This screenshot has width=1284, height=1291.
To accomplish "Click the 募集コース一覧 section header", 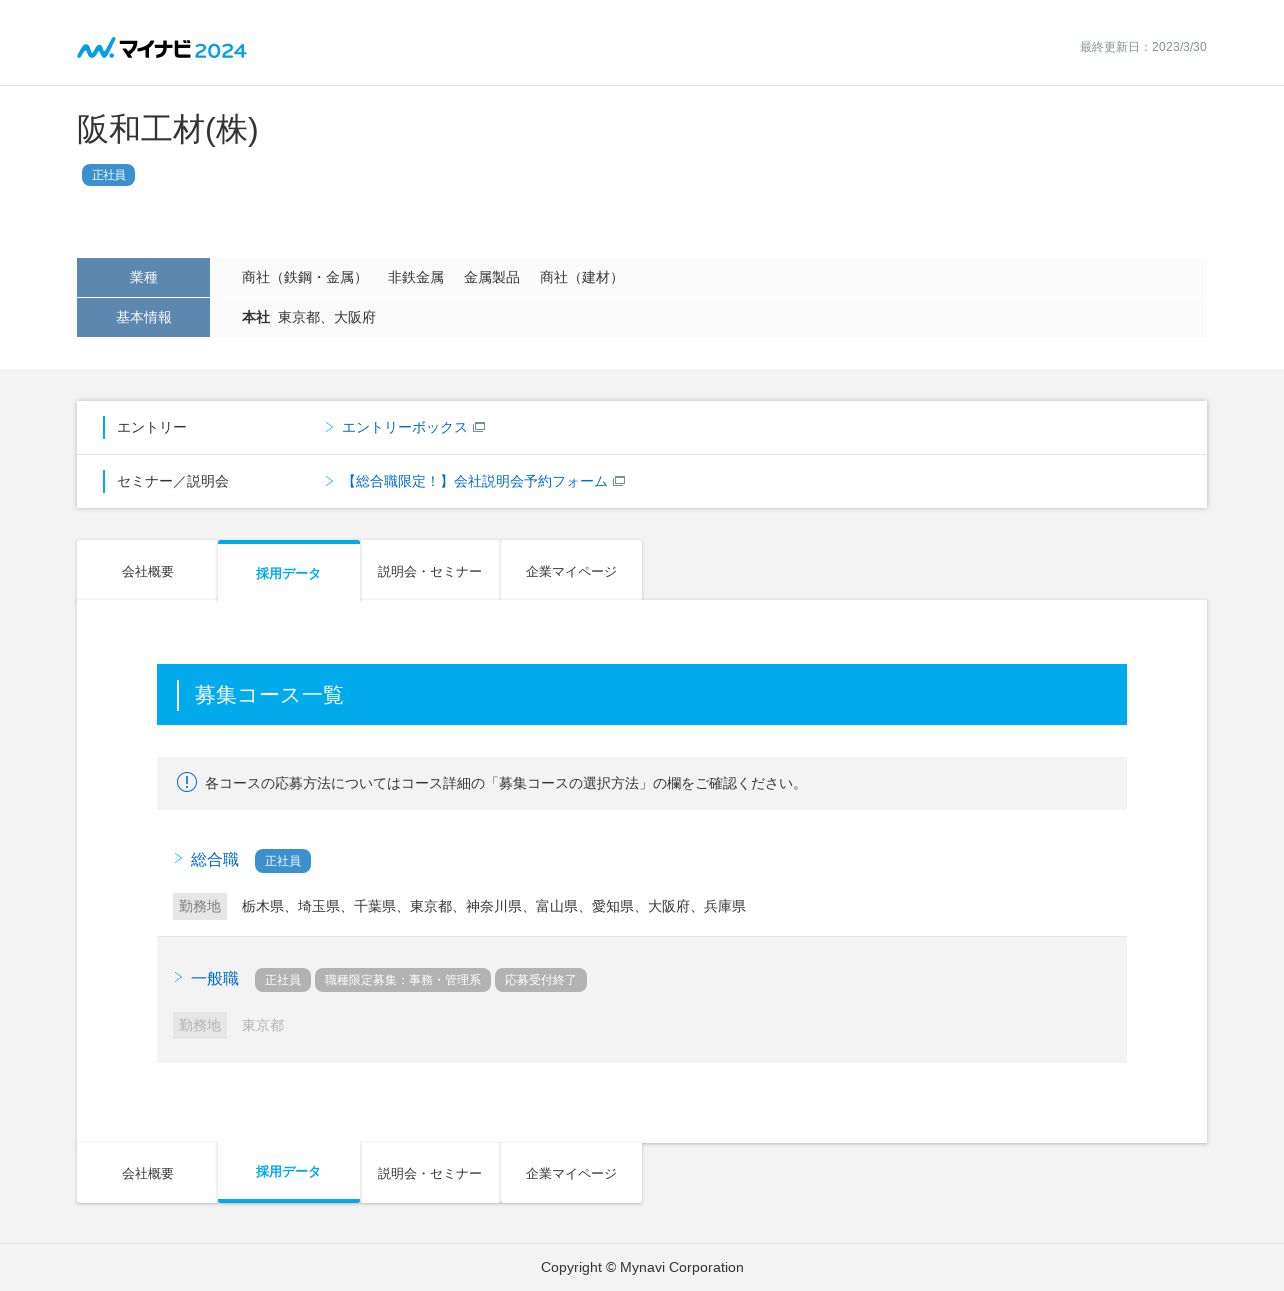I will click(x=642, y=694).
